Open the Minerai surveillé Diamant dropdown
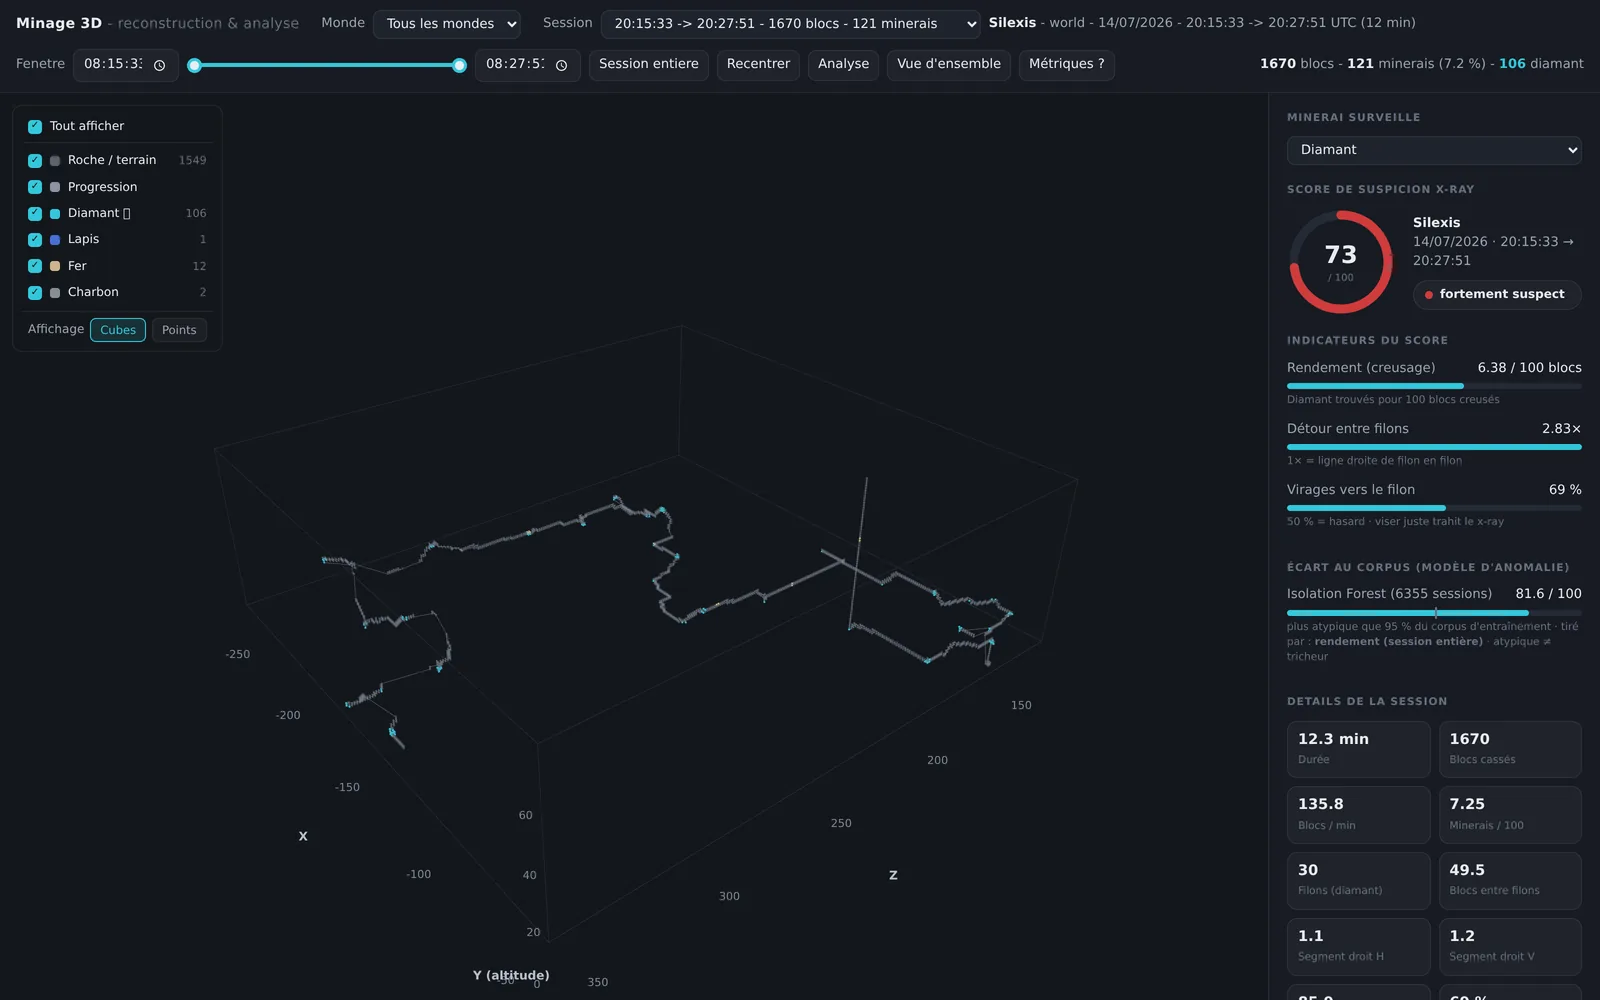 point(1434,150)
